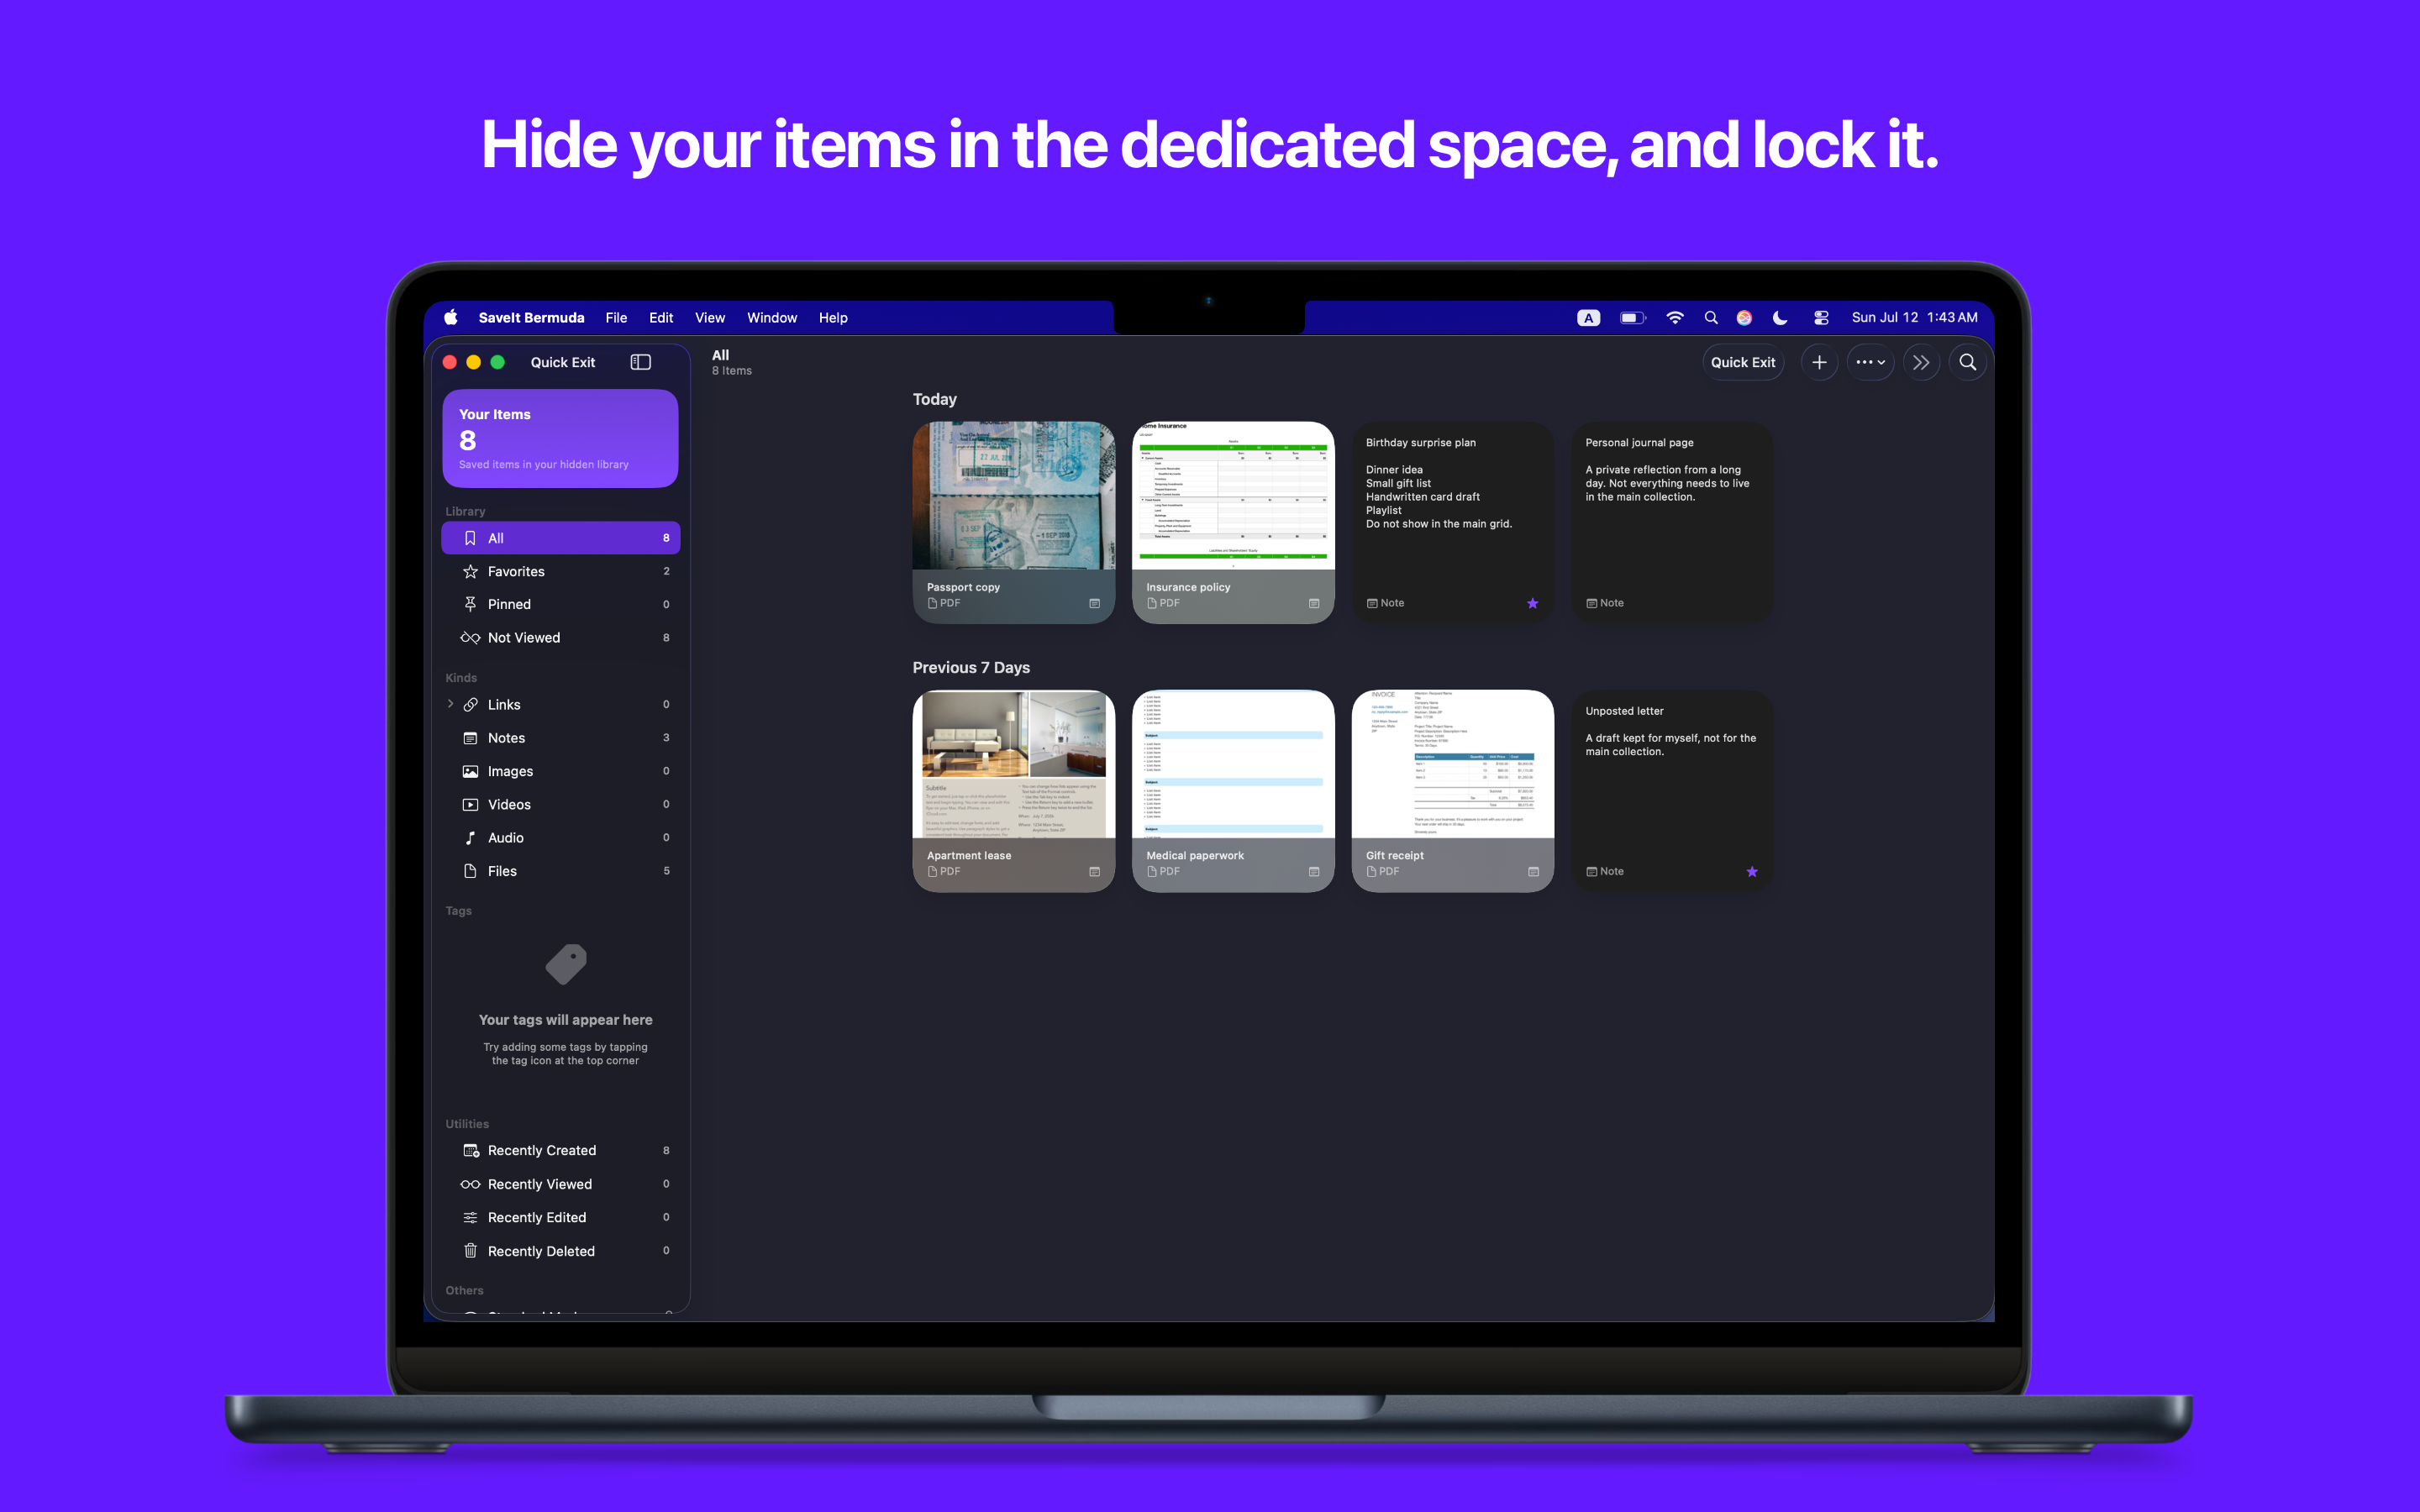Click the music note icon beside Audio
Viewport: 2420px width, 1512px height.
tap(470, 838)
